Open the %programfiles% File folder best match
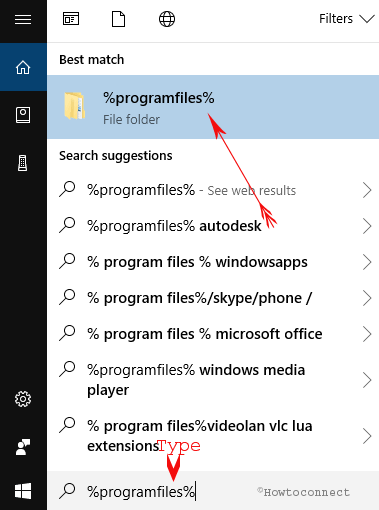This screenshot has height=510, width=379. (213, 107)
